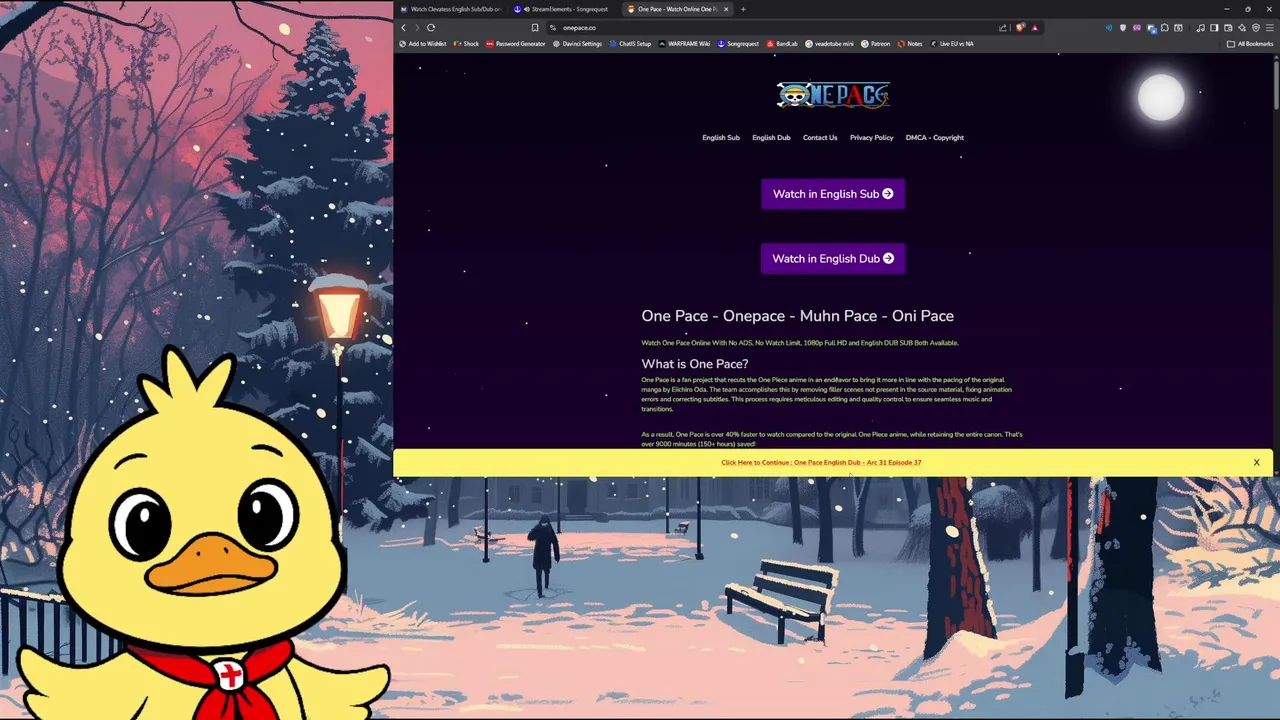
Task: Dismiss the yellow continue banner with X
Action: click(1257, 463)
